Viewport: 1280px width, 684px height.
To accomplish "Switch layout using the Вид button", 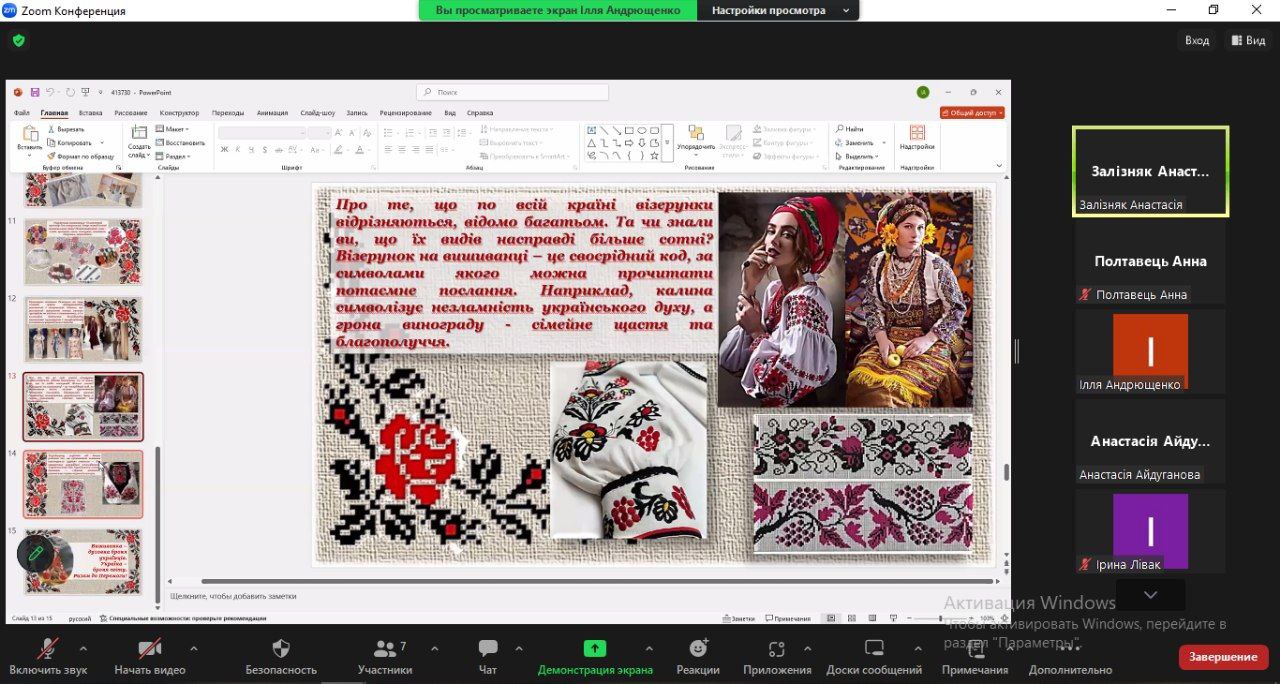I will (x=1247, y=41).
